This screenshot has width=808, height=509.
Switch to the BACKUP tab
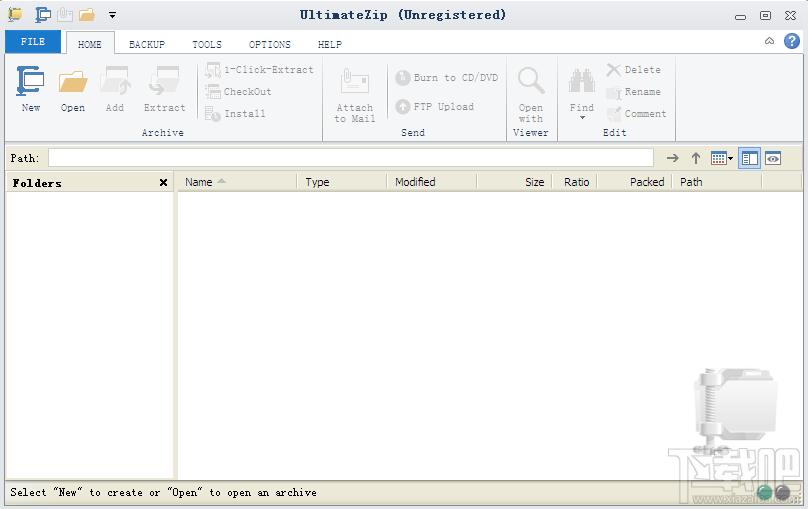point(147,44)
